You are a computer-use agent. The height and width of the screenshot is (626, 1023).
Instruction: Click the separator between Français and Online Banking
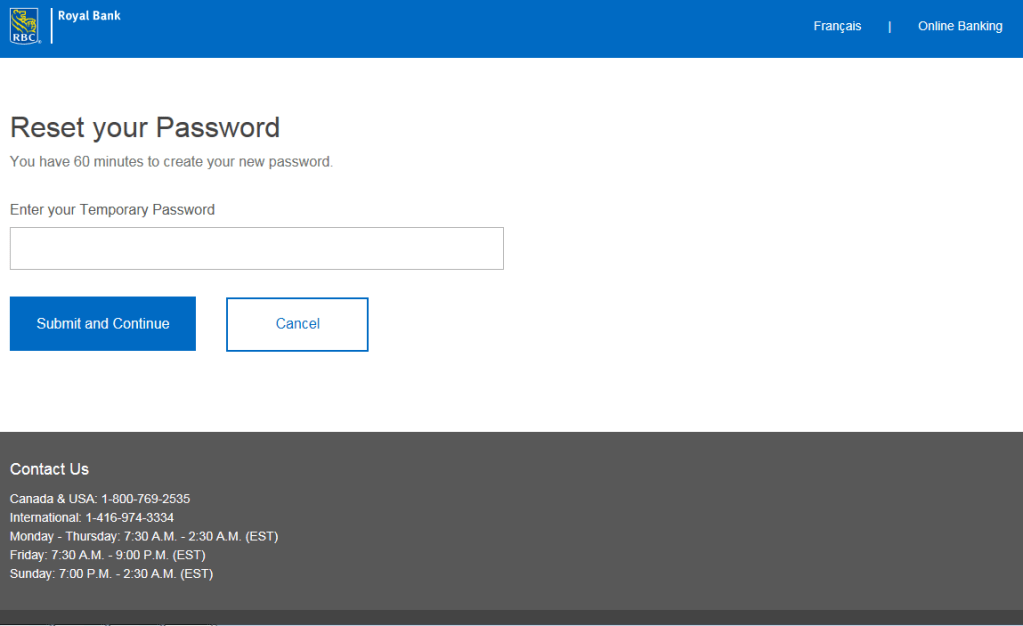889,27
